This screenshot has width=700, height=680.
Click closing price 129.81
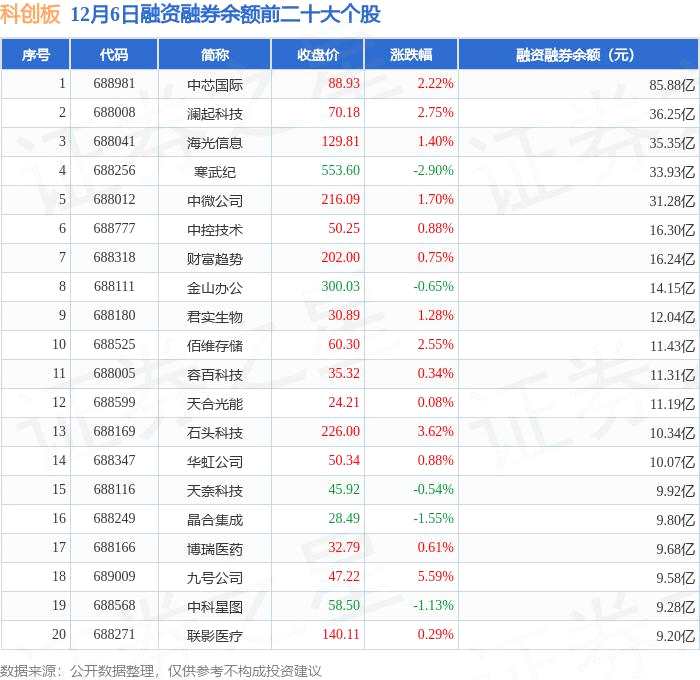click(x=340, y=142)
